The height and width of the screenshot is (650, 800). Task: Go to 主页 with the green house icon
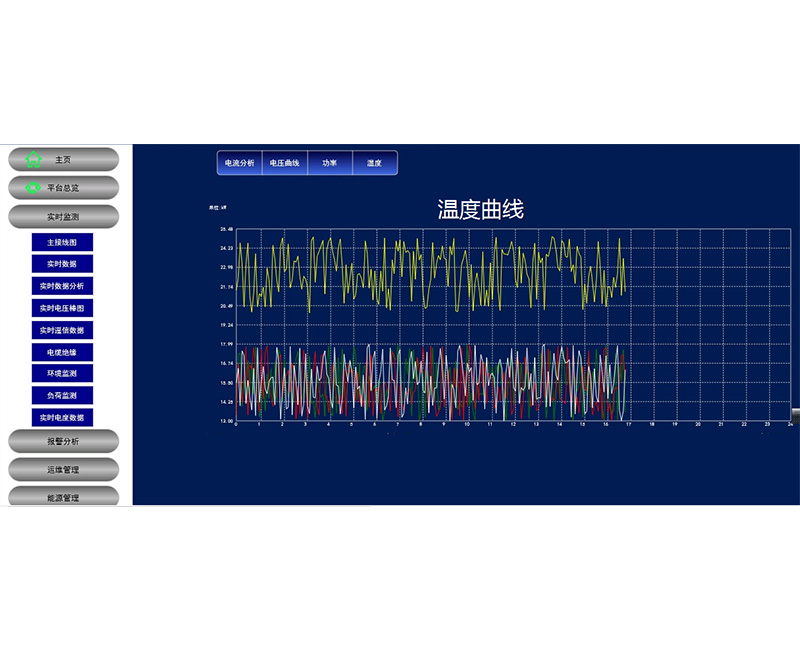click(63, 160)
